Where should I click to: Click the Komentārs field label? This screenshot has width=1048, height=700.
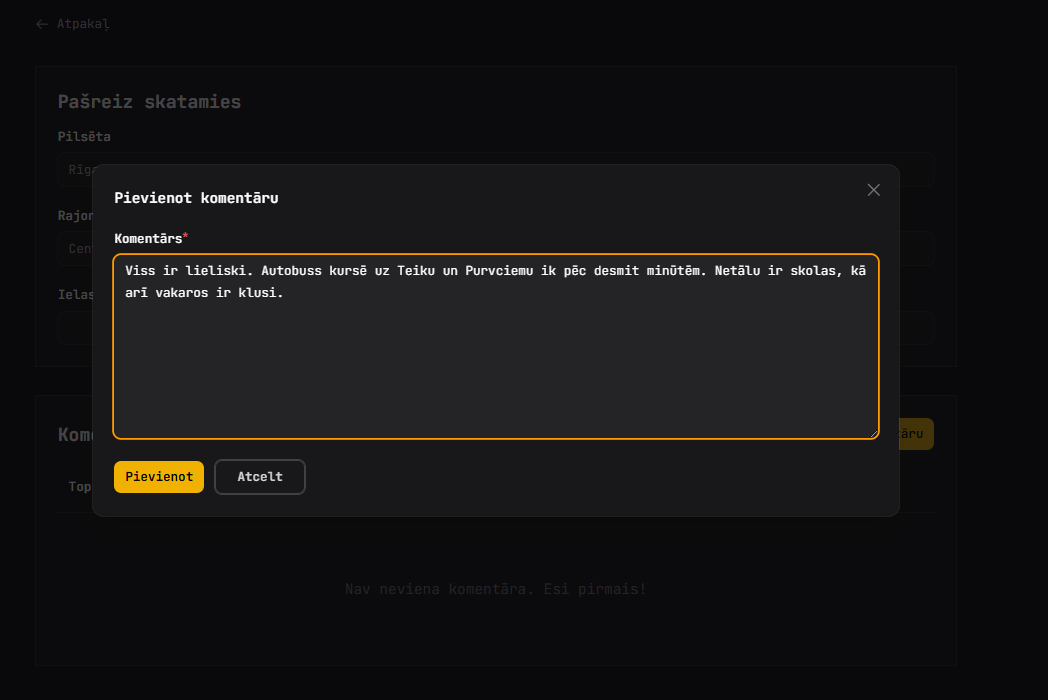(x=147, y=238)
